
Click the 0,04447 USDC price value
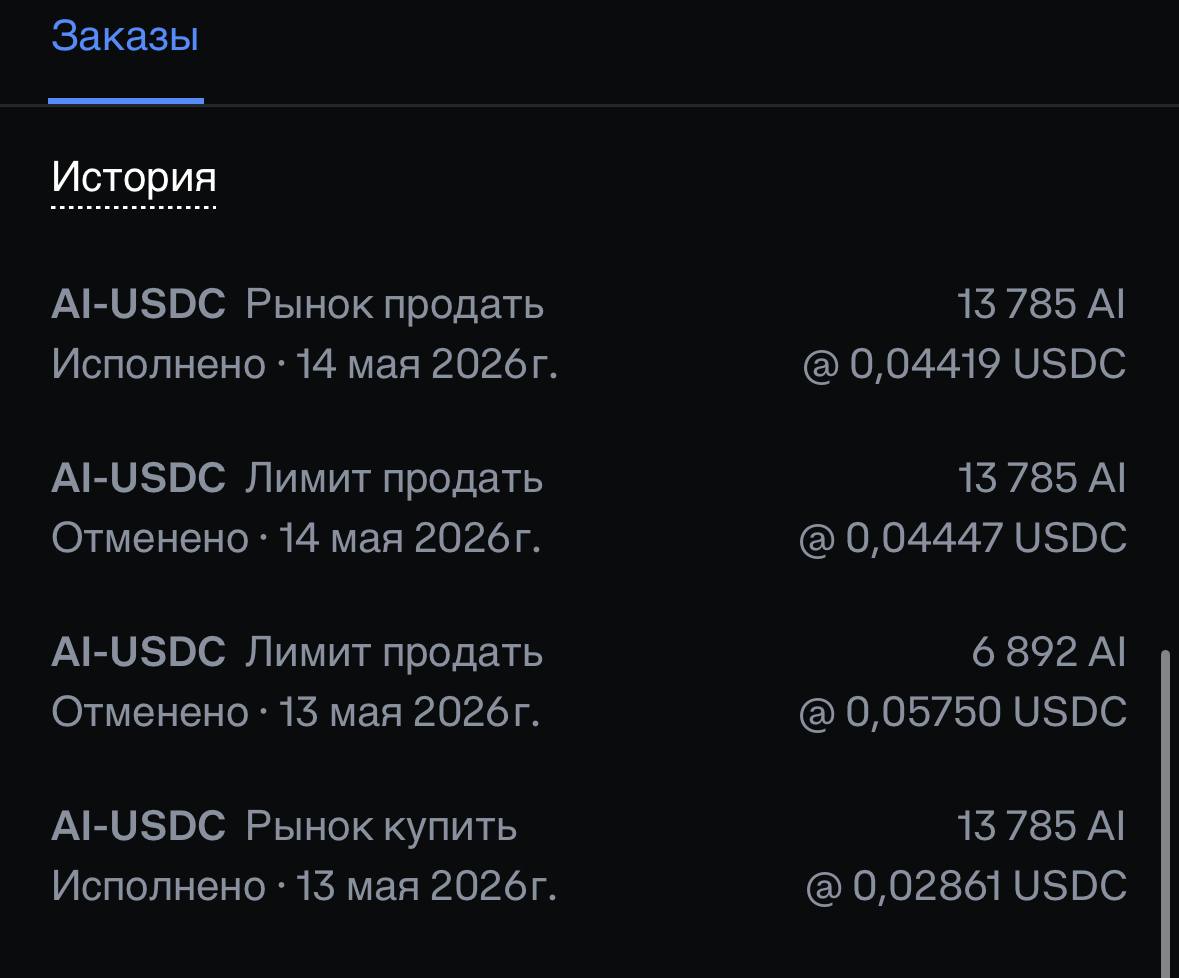[963, 538]
